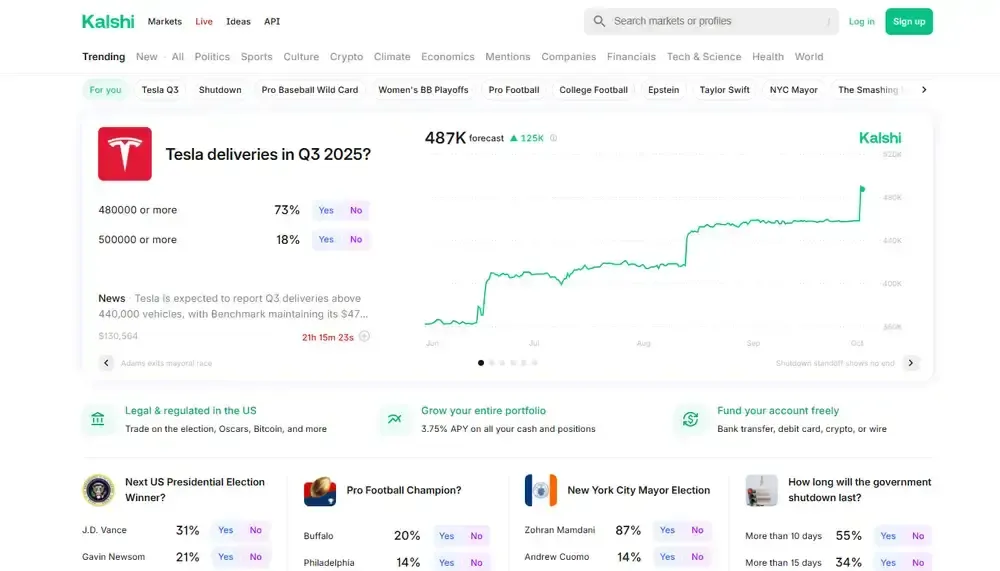
Task: Go to next story with right arrow
Action: pos(911,363)
